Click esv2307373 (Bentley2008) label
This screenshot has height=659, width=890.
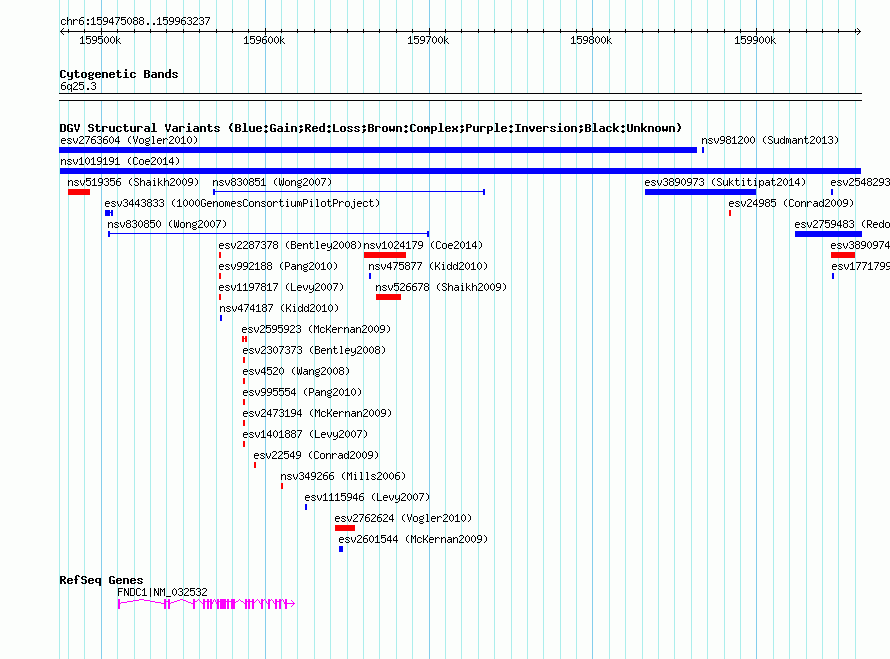314,350
